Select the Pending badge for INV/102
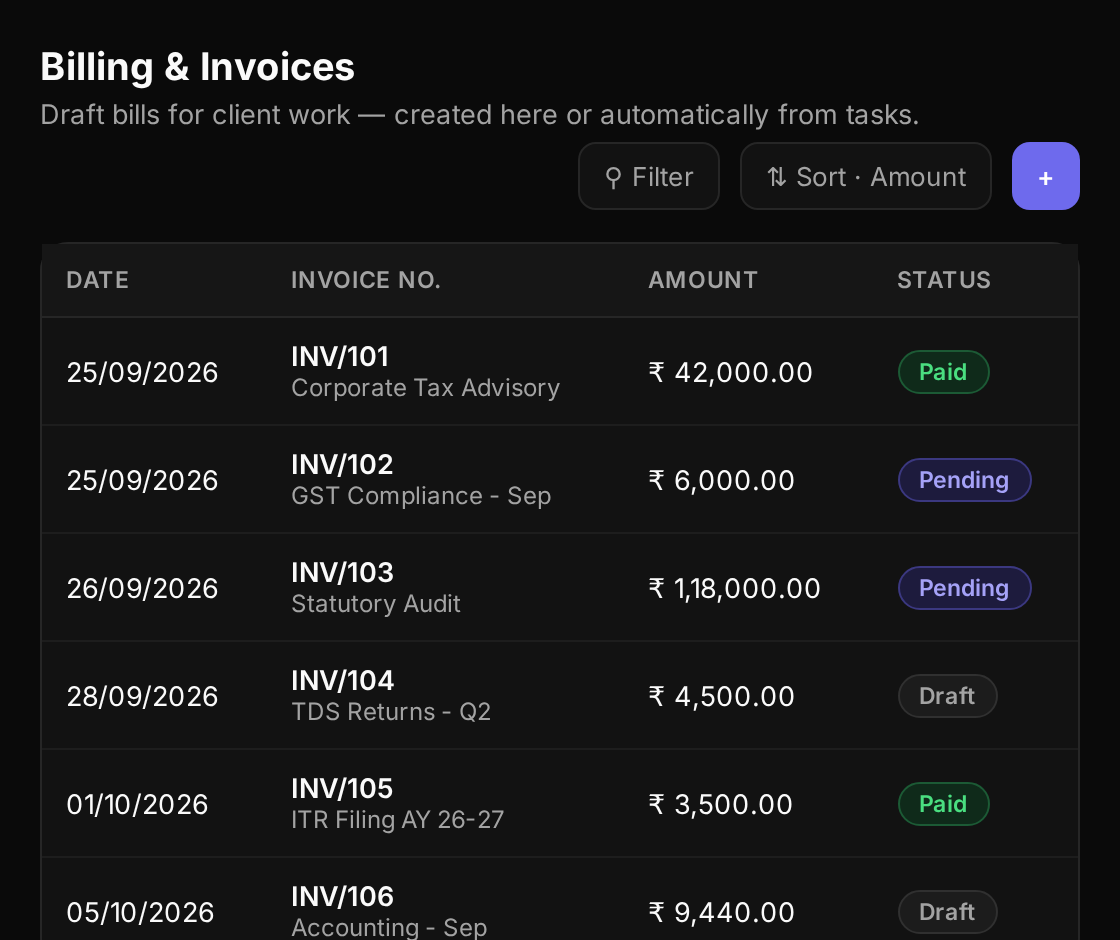Viewport: 1120px width, 940px height. click(x=964, y=480)
